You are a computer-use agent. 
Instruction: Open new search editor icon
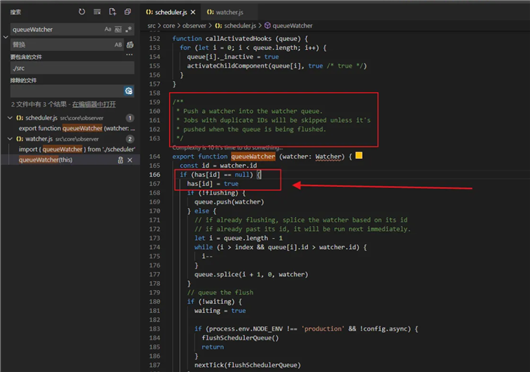[112, 12]
